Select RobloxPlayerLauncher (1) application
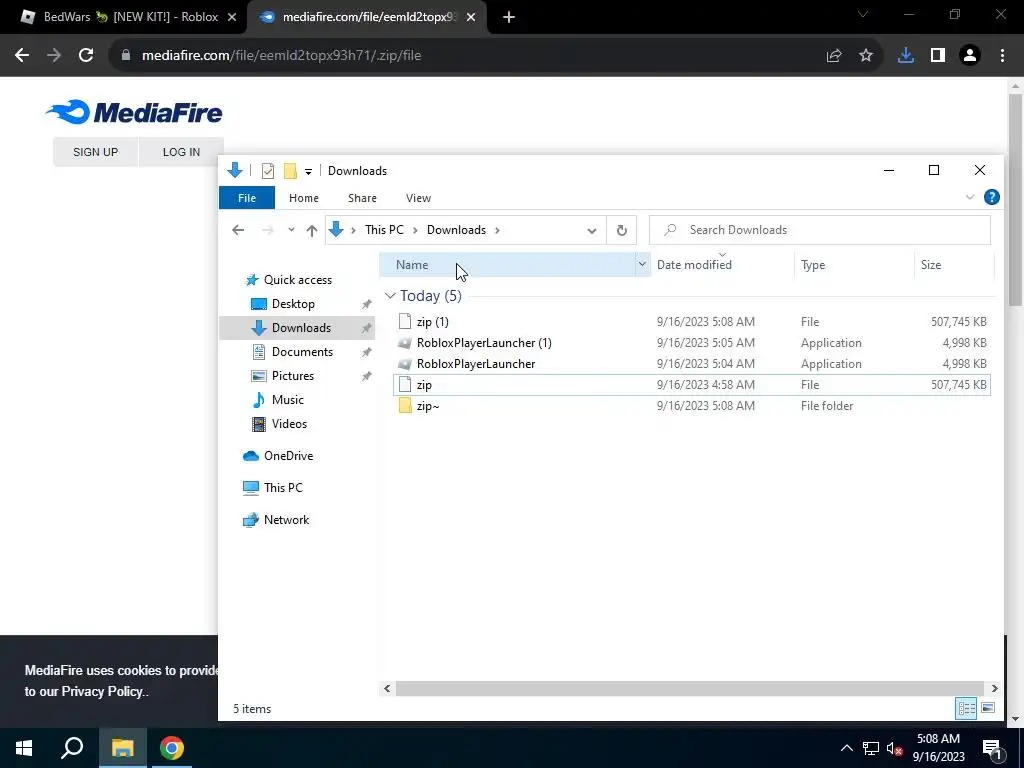The height and width of the screenshot is (768, 1024). coord(692,343)
